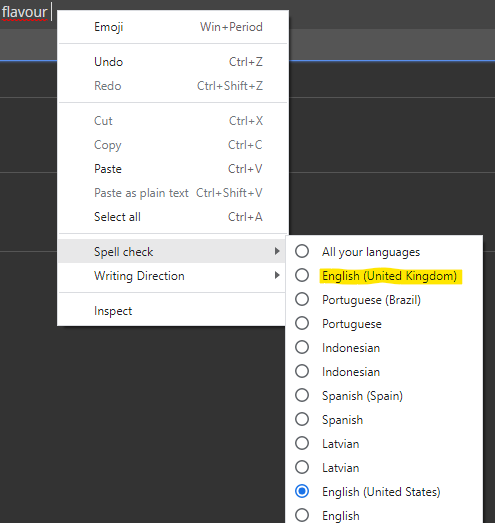This screenshot has height=523, width=495.
Task: Select Portuguese (Brazil) spell check language
Action: pyautogui.click(x=384, y=300)
